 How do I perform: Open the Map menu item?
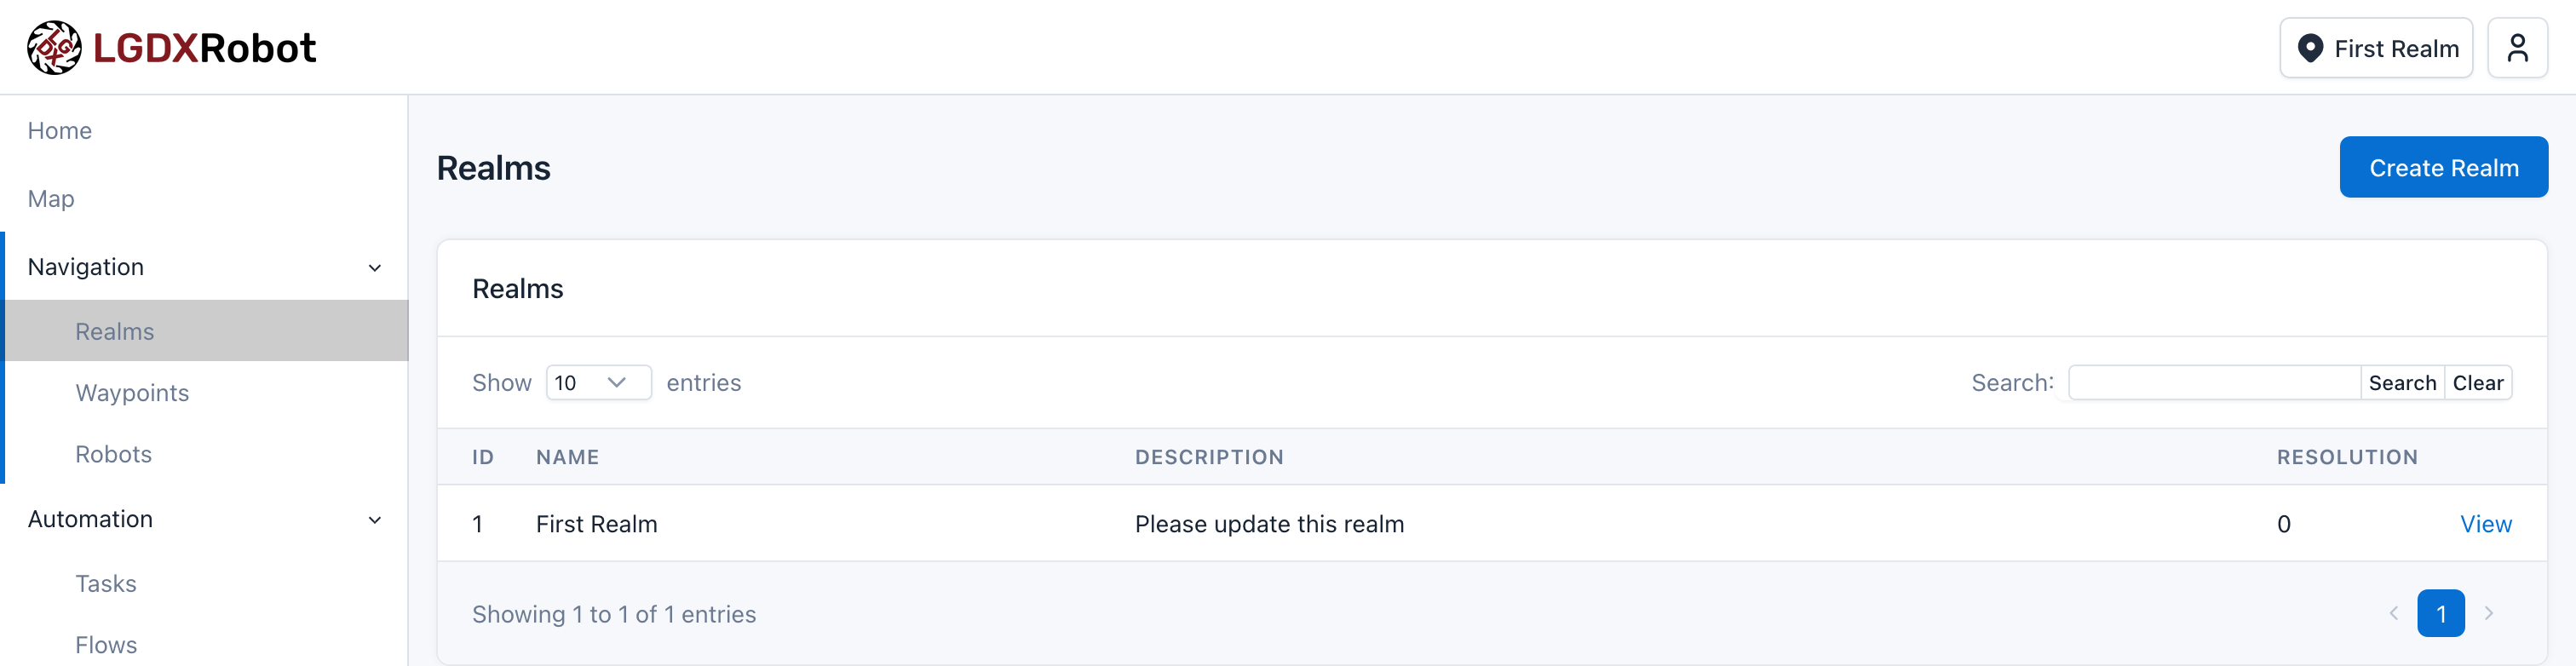51,198
